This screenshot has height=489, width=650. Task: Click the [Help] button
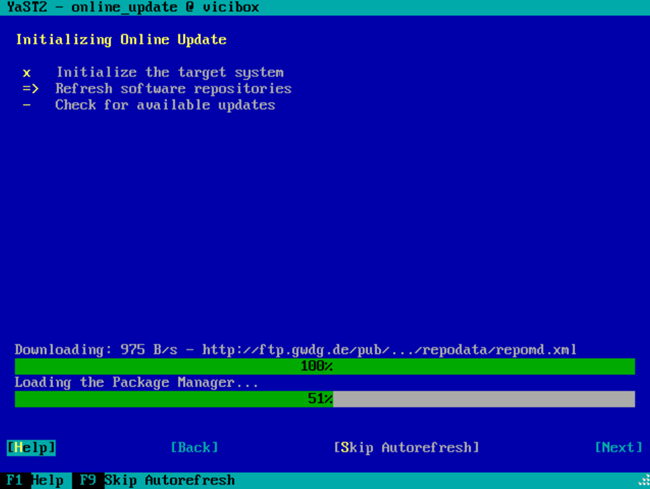(x=31, y=447)
